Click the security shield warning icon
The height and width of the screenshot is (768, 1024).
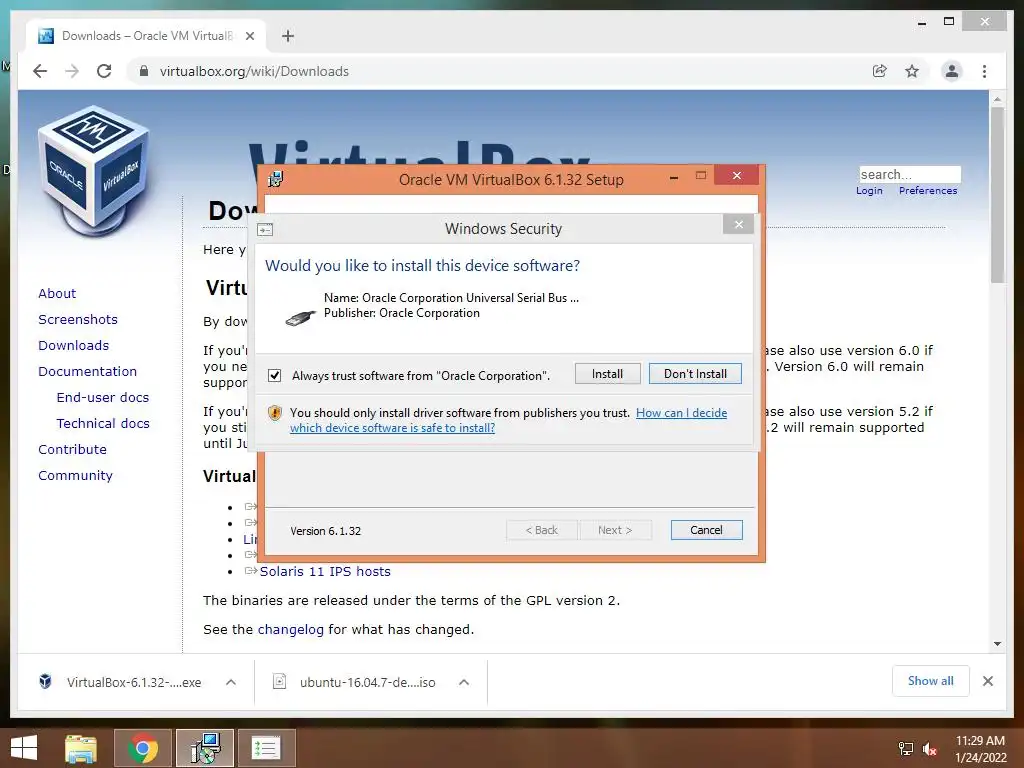coord(275,413)
